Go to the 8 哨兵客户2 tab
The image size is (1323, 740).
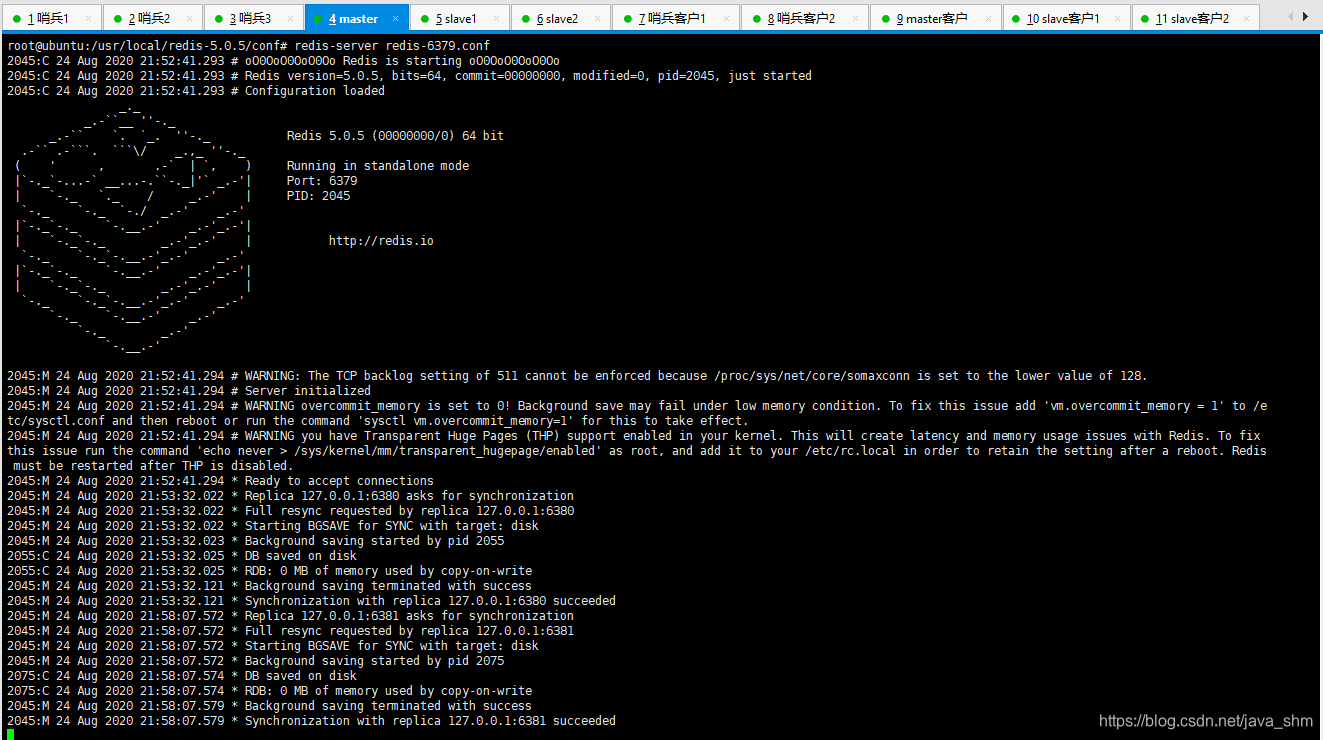pos(805,18)
